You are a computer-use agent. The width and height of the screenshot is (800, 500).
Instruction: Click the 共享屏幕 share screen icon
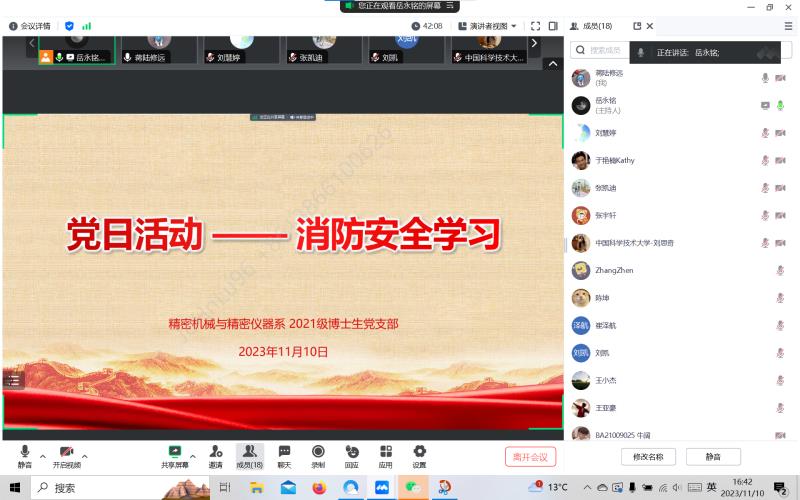pyautogui.click(x=175, y=452)
